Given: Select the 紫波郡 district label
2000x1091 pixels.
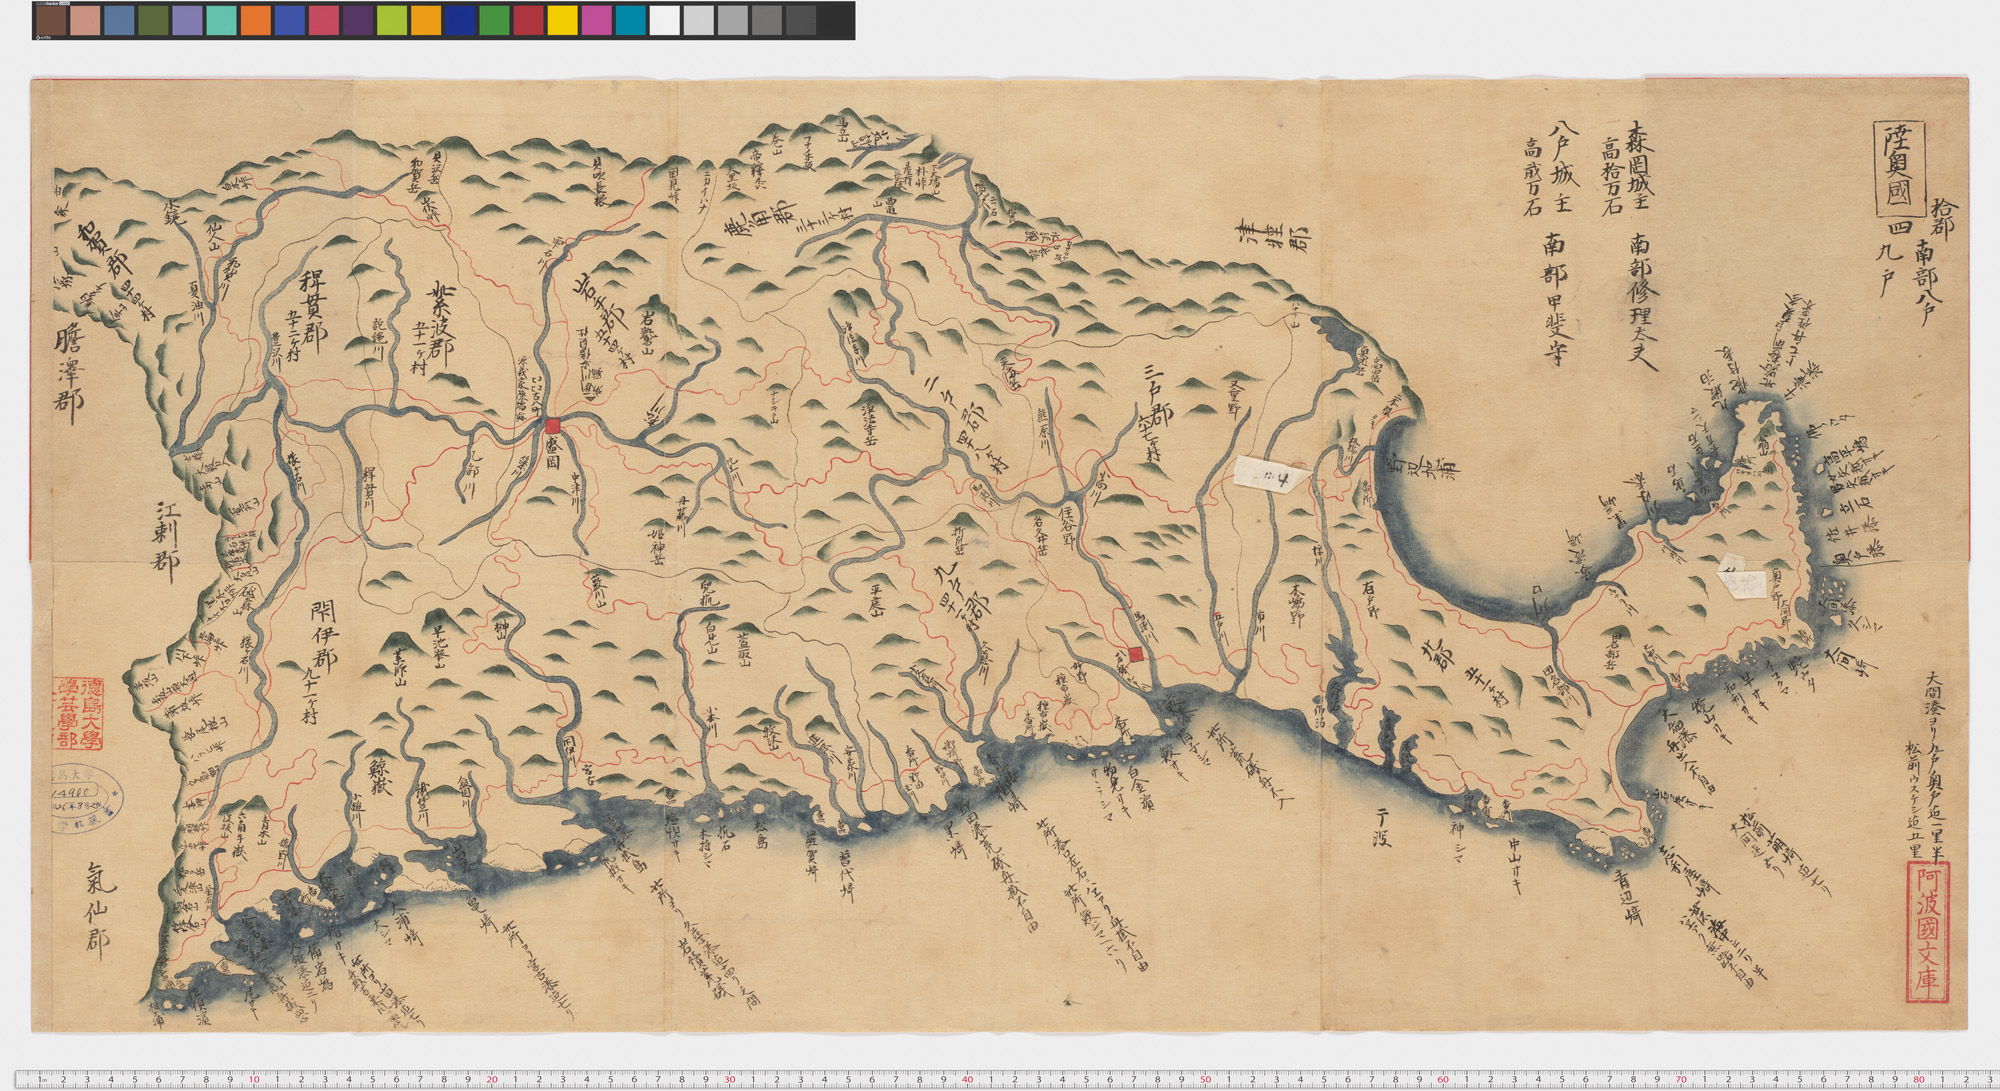Looking at the screenshot, I should coord(440,322).
